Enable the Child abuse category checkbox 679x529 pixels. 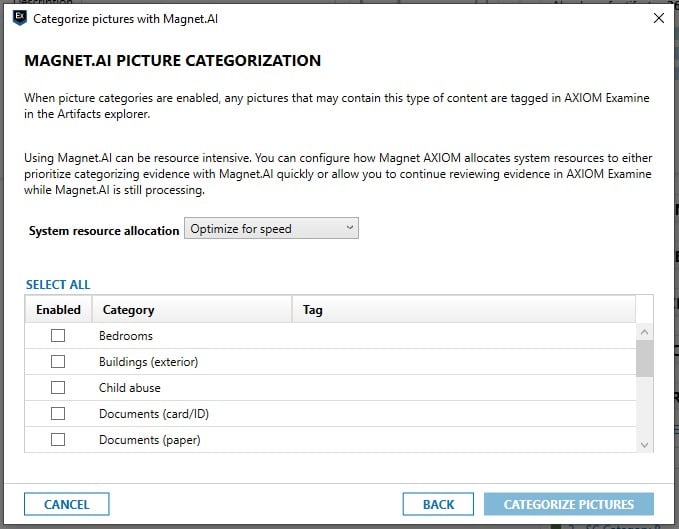tap(58, 387)
